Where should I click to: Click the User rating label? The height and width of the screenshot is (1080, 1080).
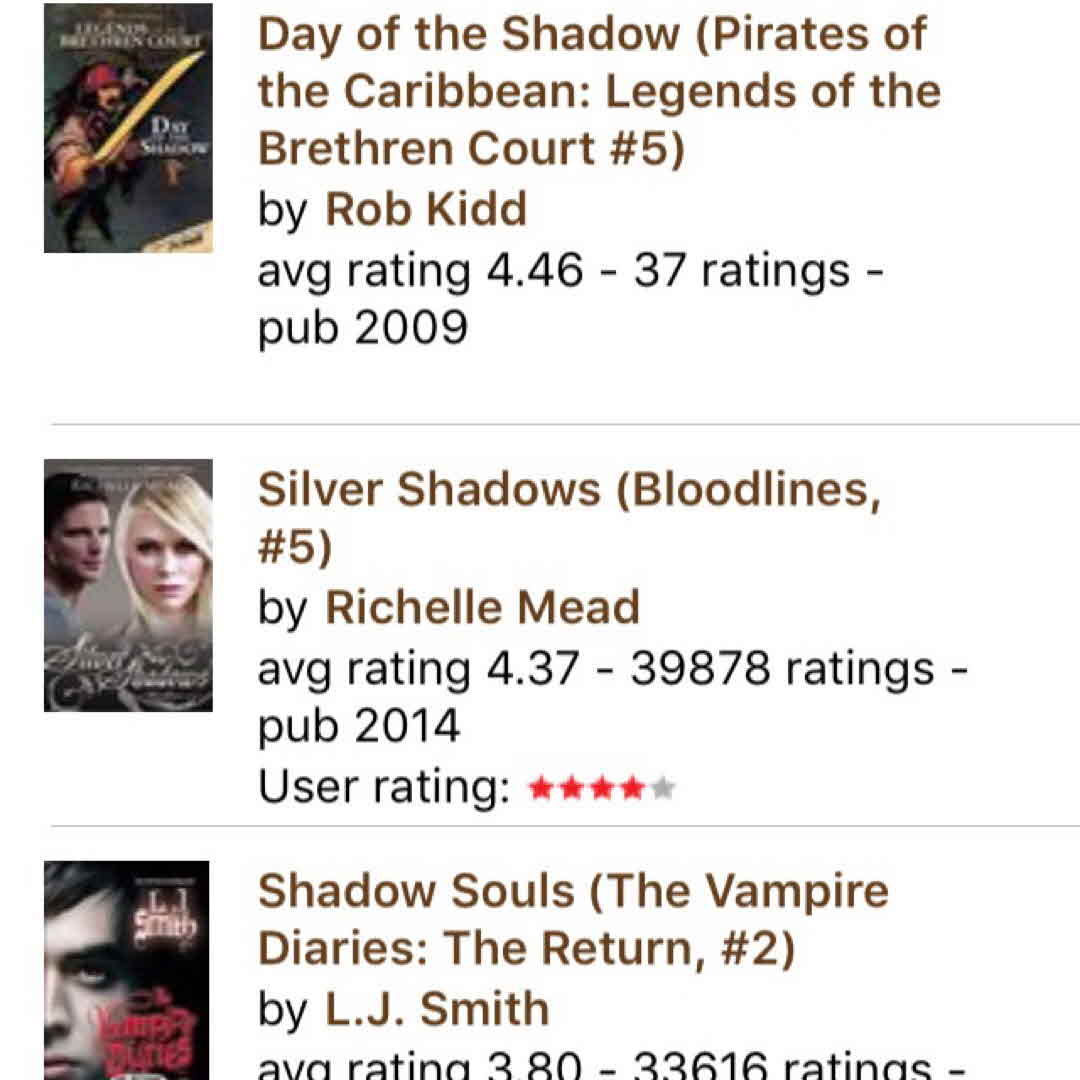[384, 787]
